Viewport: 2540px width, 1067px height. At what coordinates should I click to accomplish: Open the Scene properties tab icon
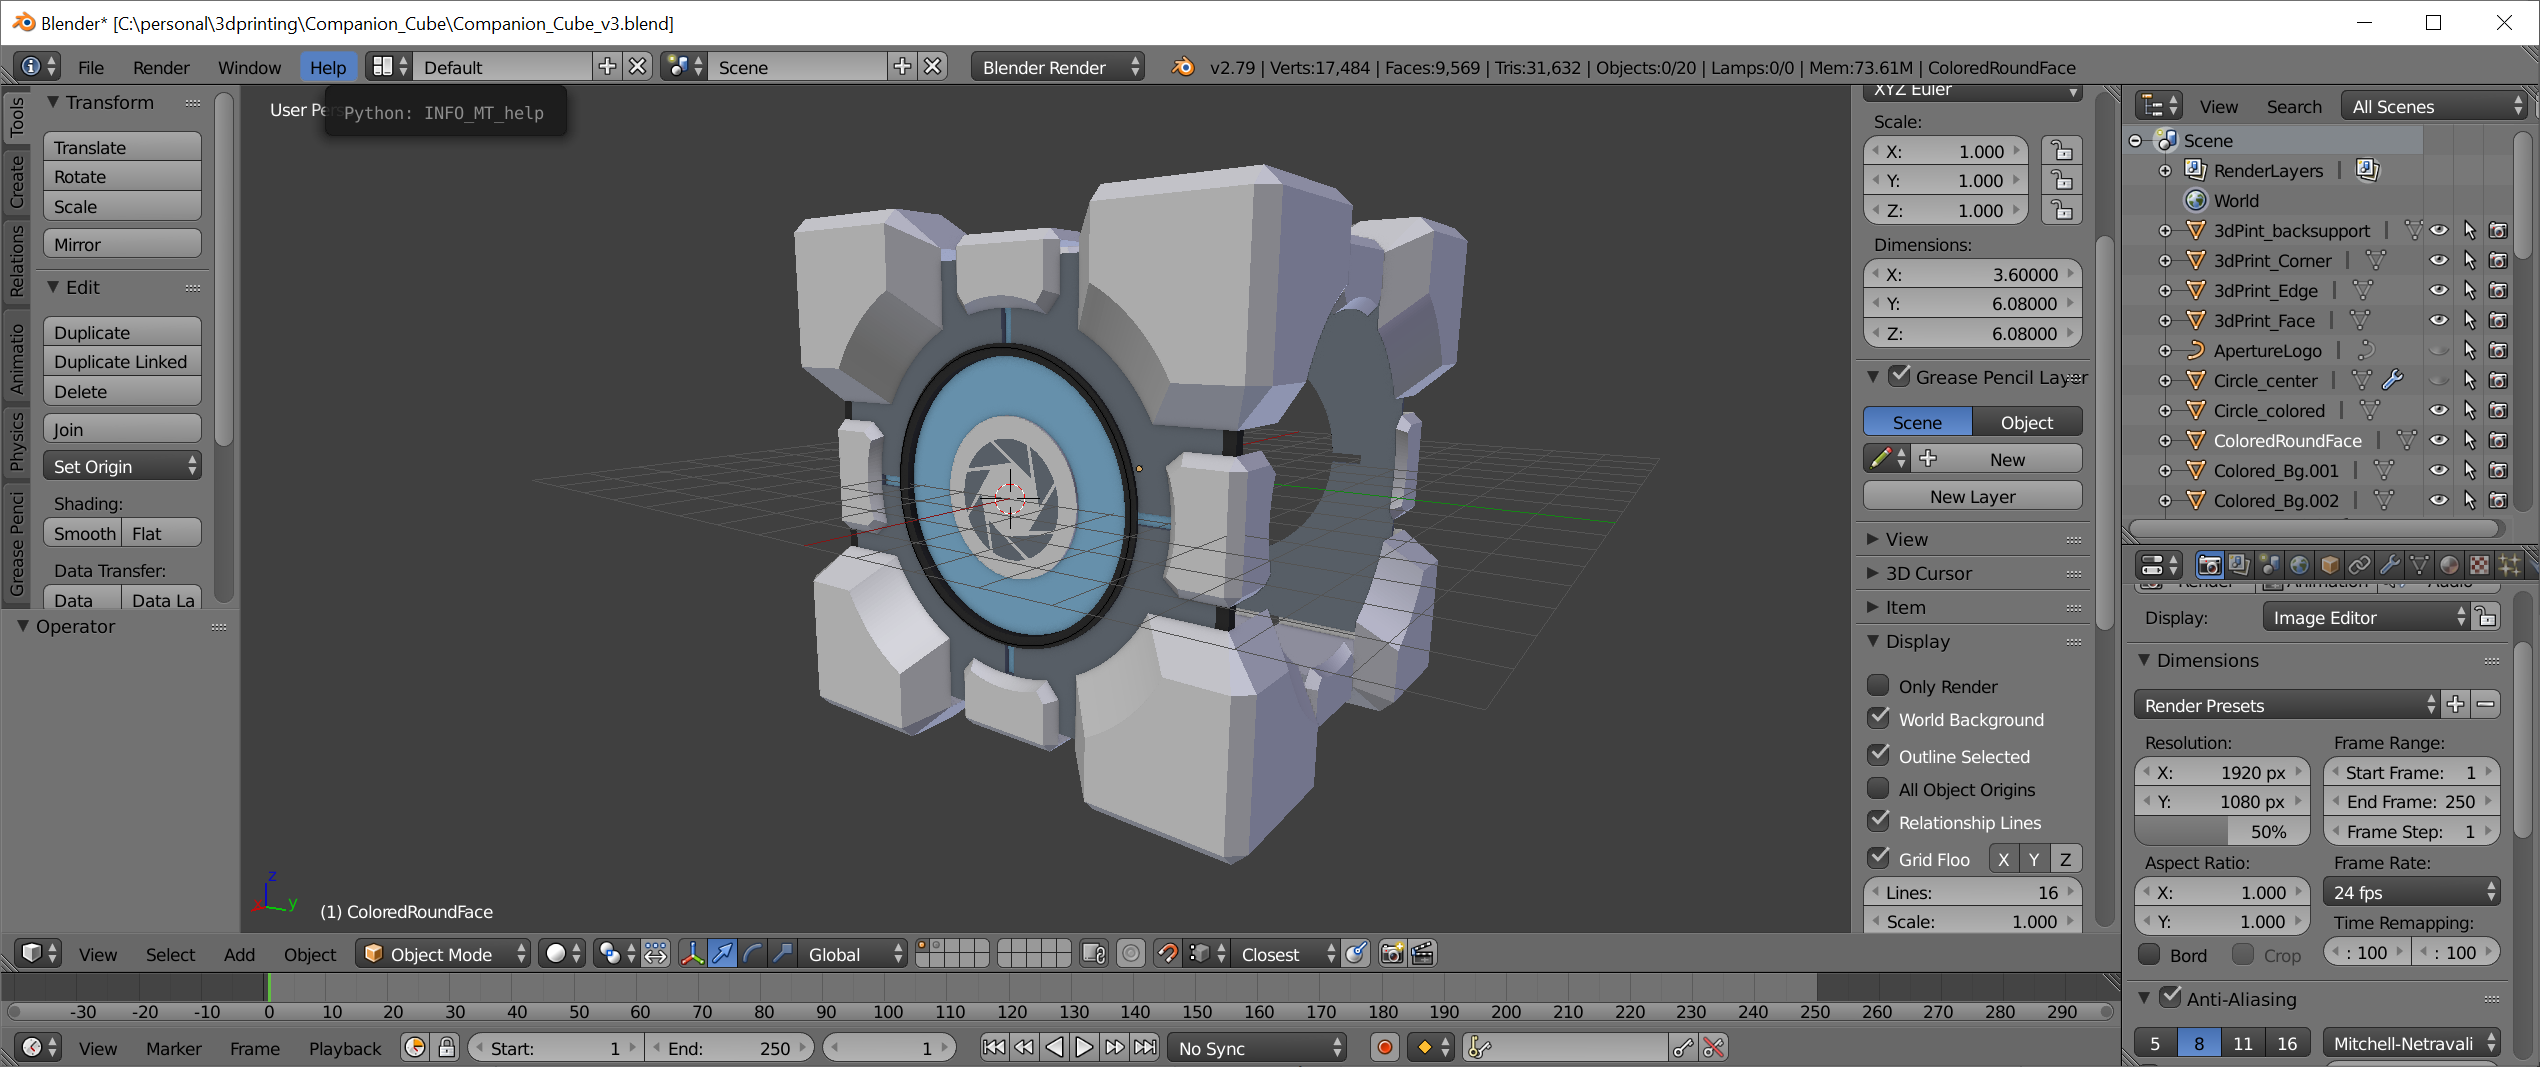point(2269,565)
